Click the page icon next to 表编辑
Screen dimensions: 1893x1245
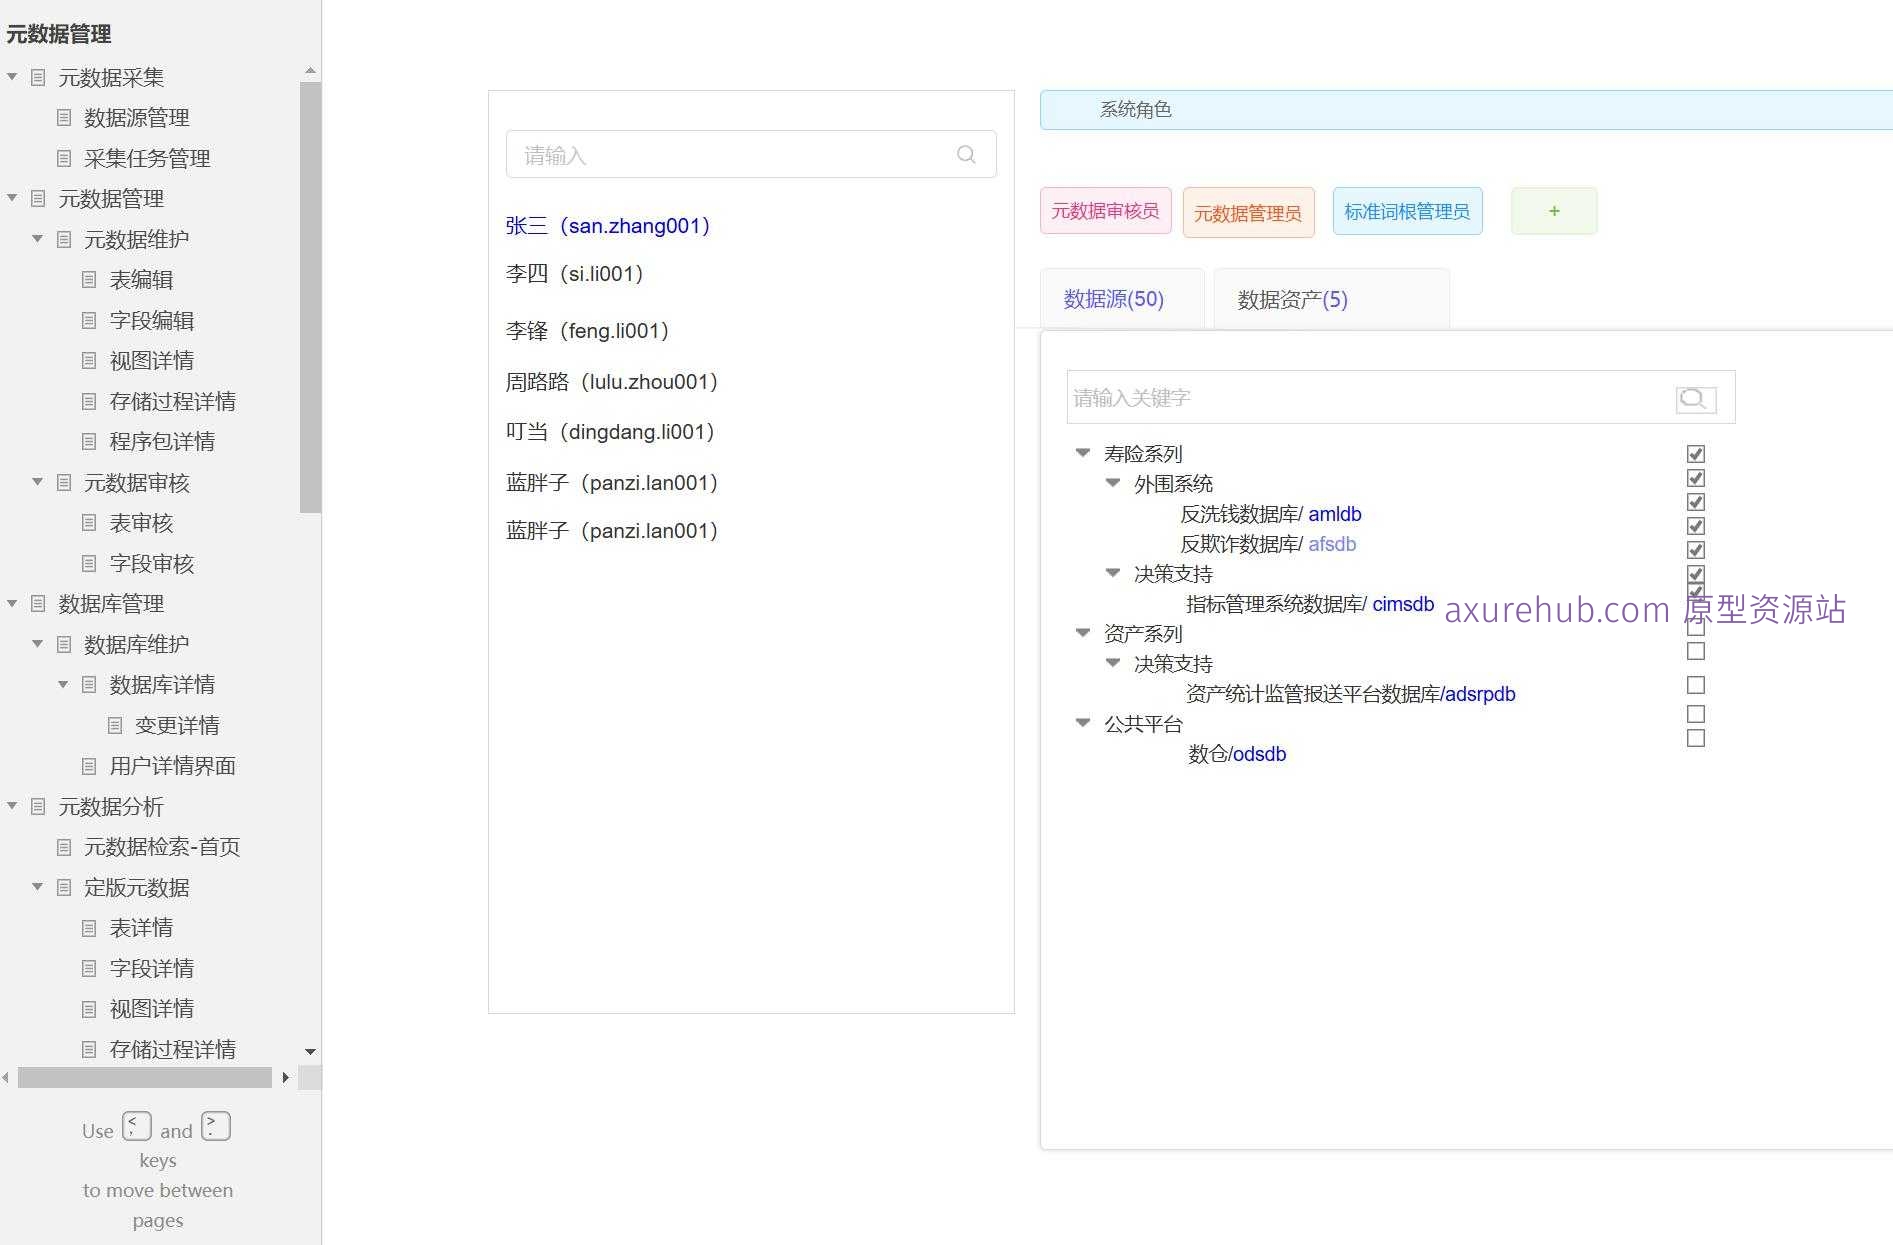coord(89,280)
